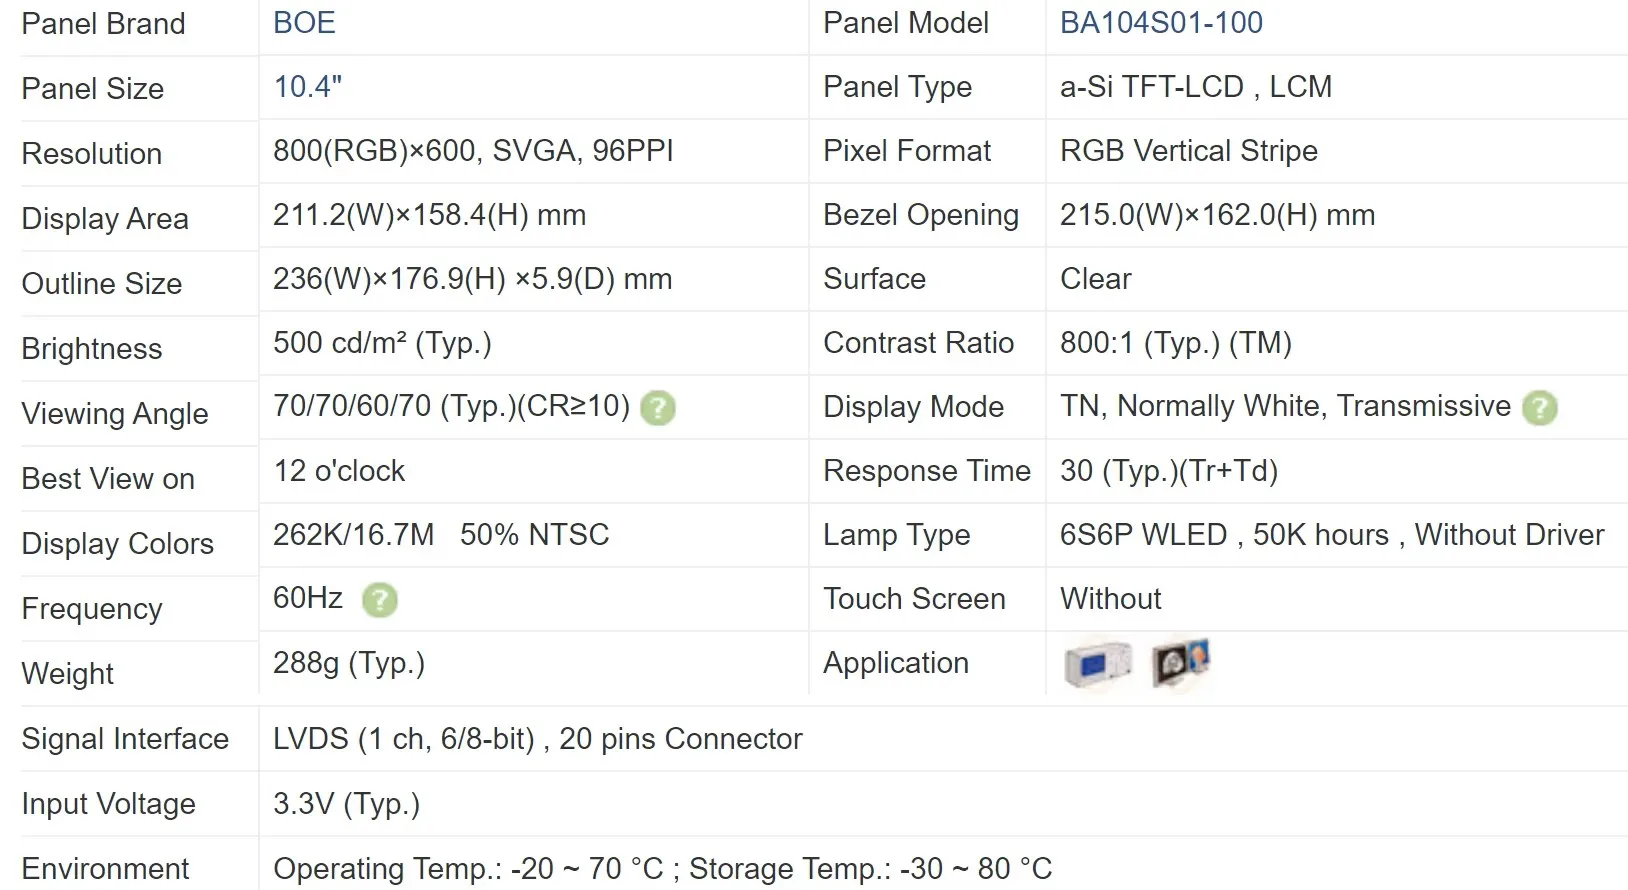
Task: Open the 10.4" panel size link
Action: 307,87
